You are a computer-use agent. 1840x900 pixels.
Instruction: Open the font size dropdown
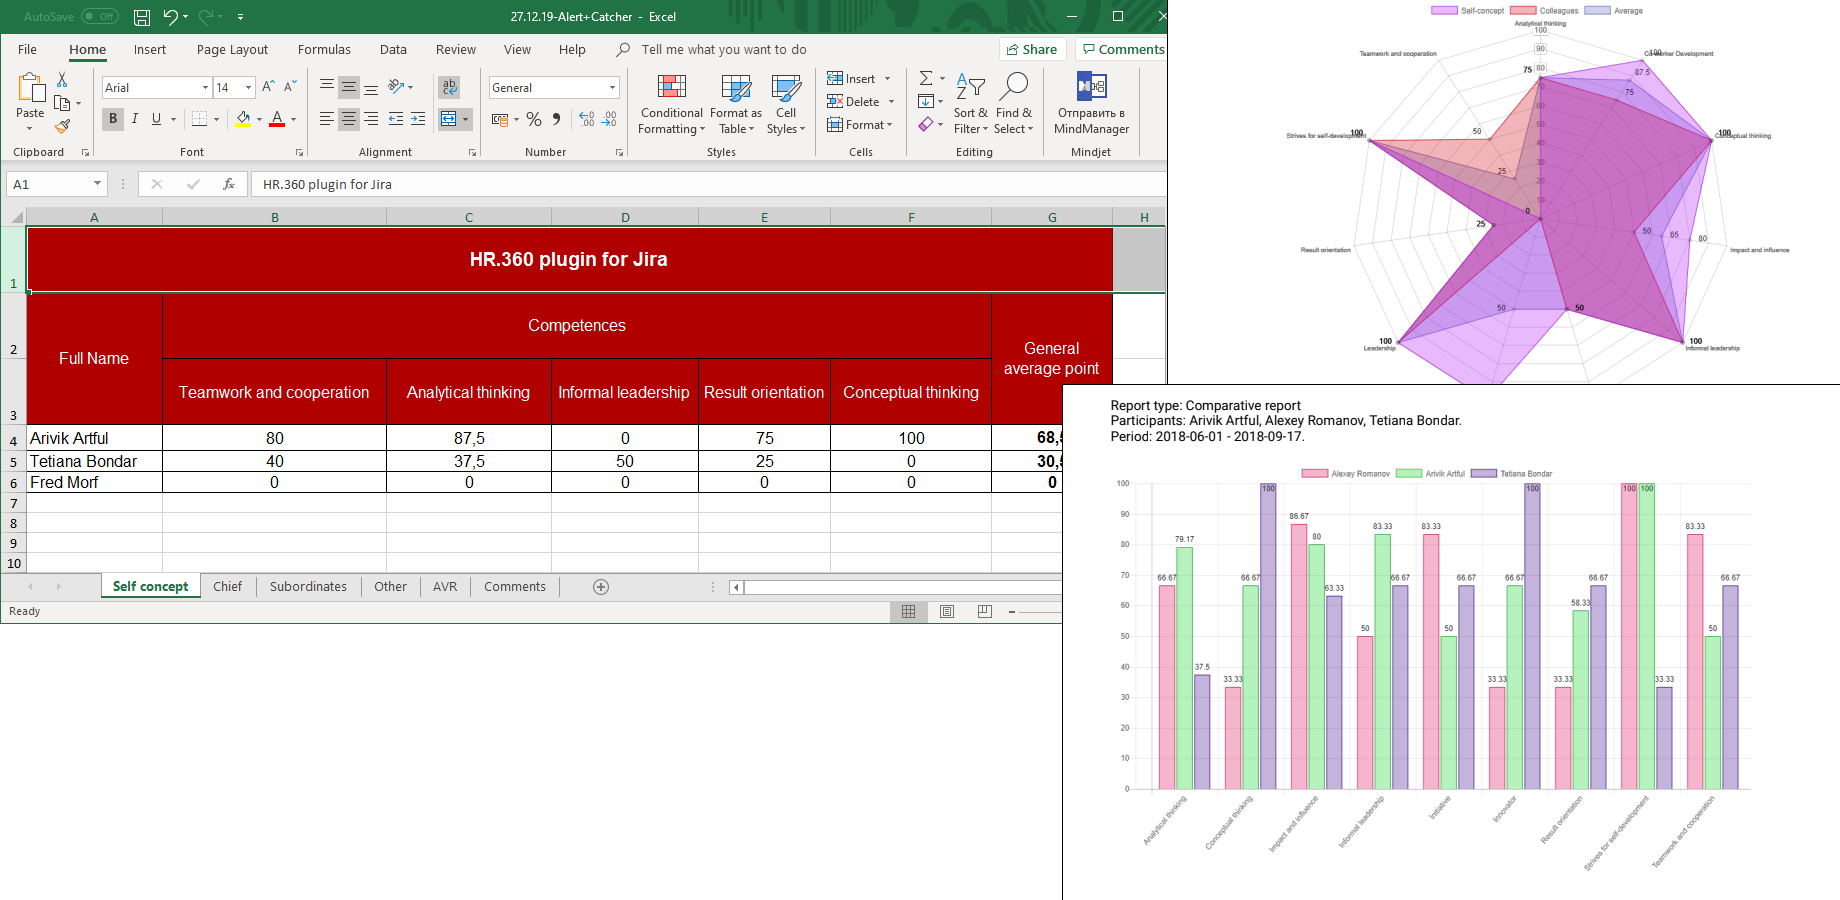(249, 88)
